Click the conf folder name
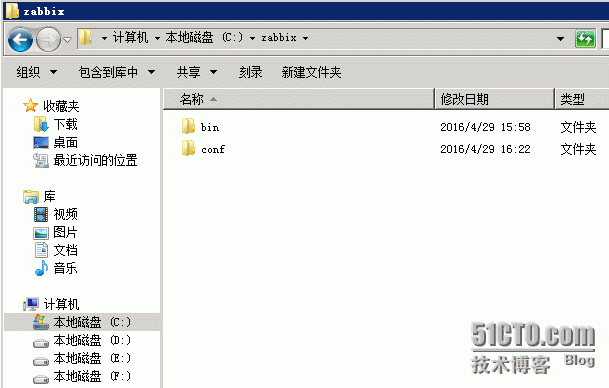609x388 pixels. [x=213, y=149]
